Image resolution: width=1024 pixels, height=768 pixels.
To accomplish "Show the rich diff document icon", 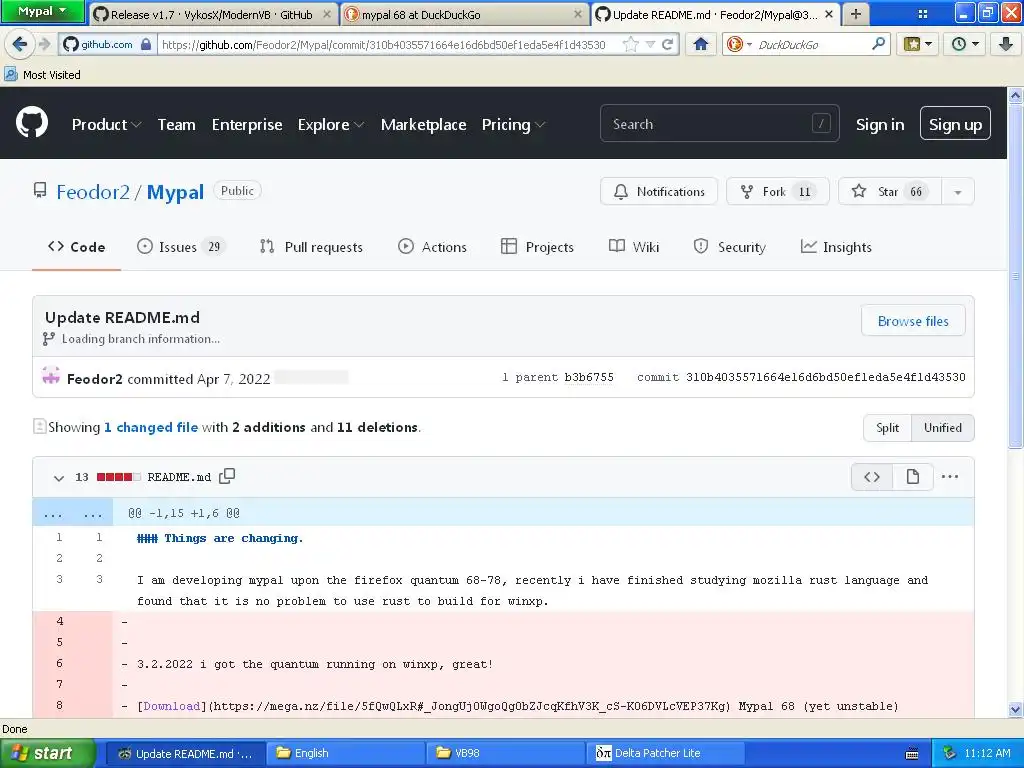I will [x=912, y=477].
